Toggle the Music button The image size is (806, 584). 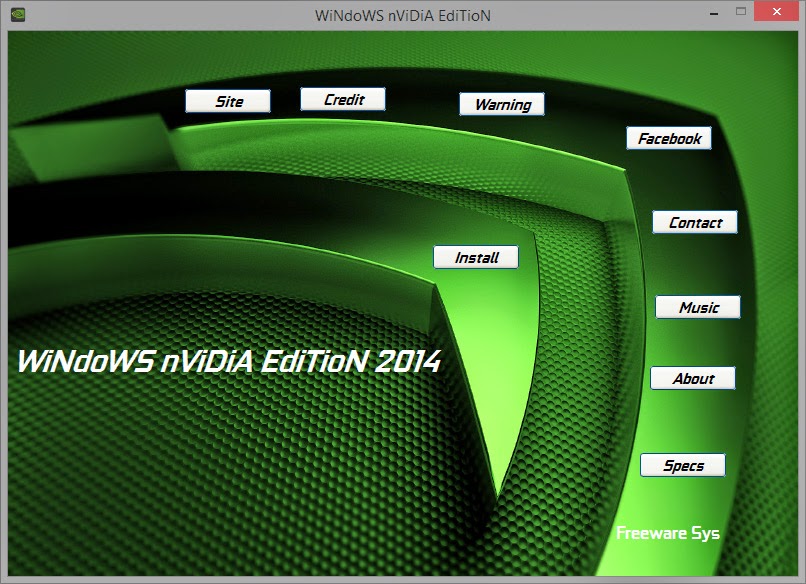(698, 307)
